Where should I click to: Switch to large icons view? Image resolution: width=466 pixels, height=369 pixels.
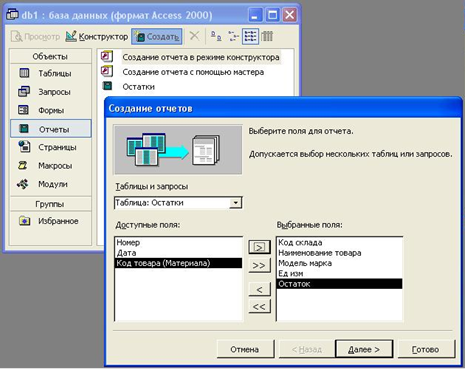pyautogui.click(x=216, y=36)
